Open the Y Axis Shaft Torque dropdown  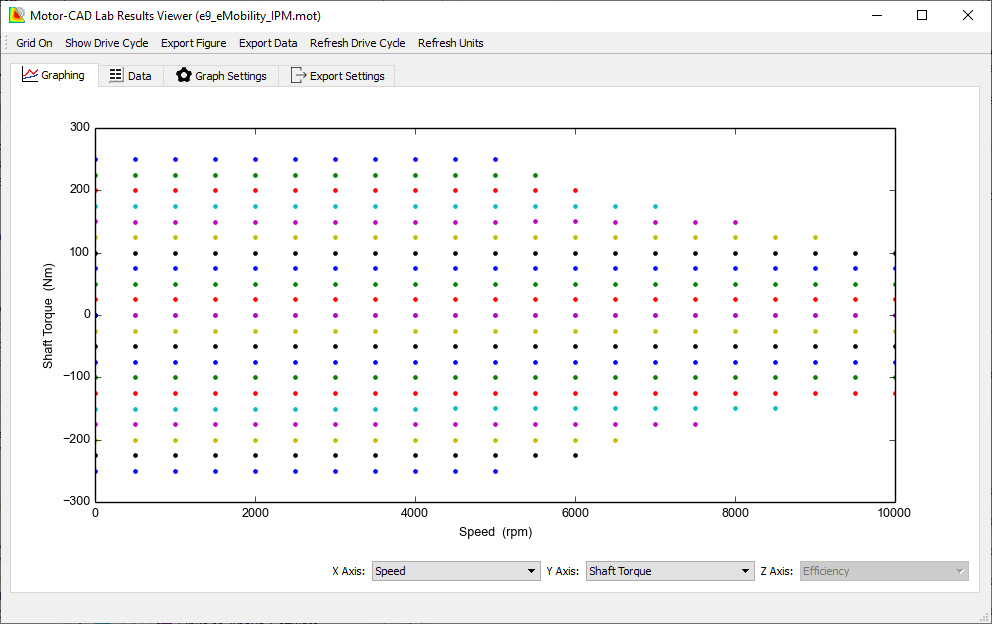(670, 571)
